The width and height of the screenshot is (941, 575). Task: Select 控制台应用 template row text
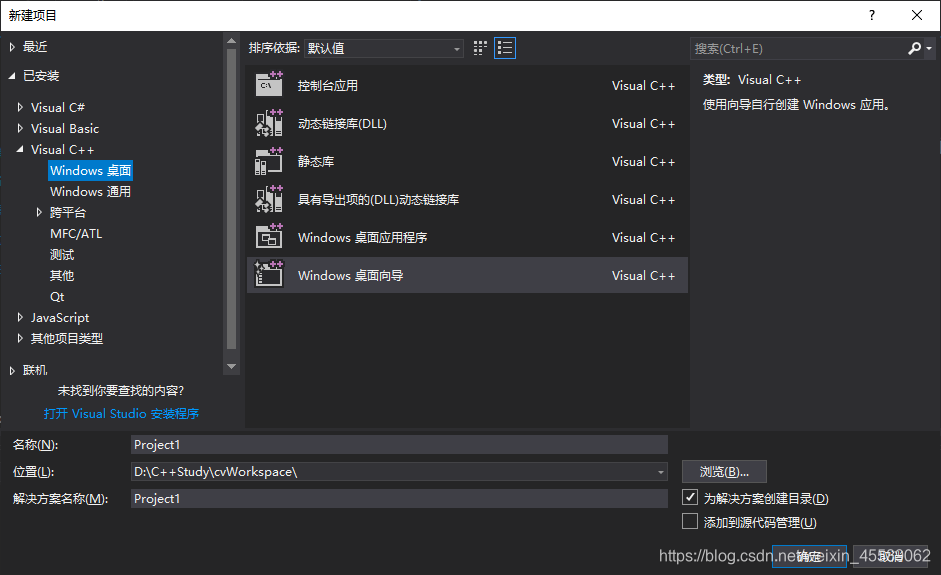(328, 85)
